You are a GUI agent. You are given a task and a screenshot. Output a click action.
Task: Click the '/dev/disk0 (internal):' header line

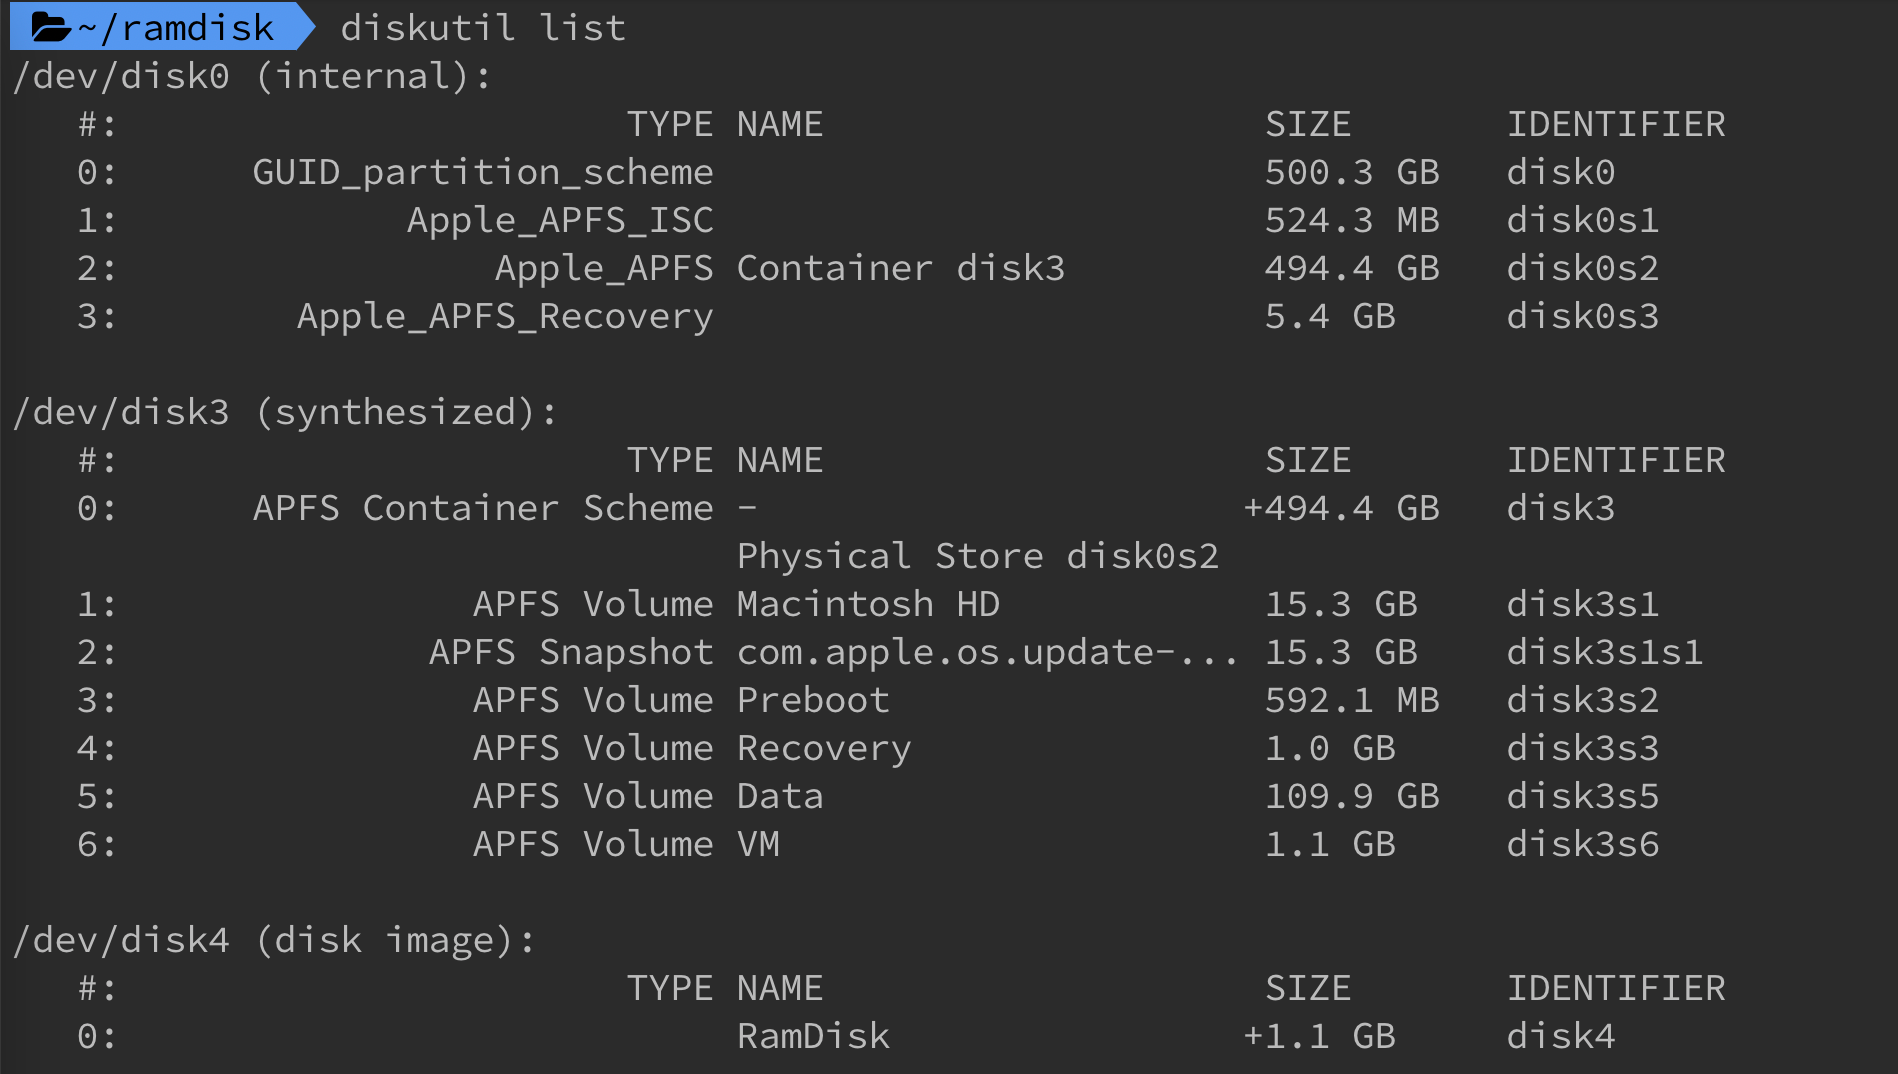[x=252, y=76]
